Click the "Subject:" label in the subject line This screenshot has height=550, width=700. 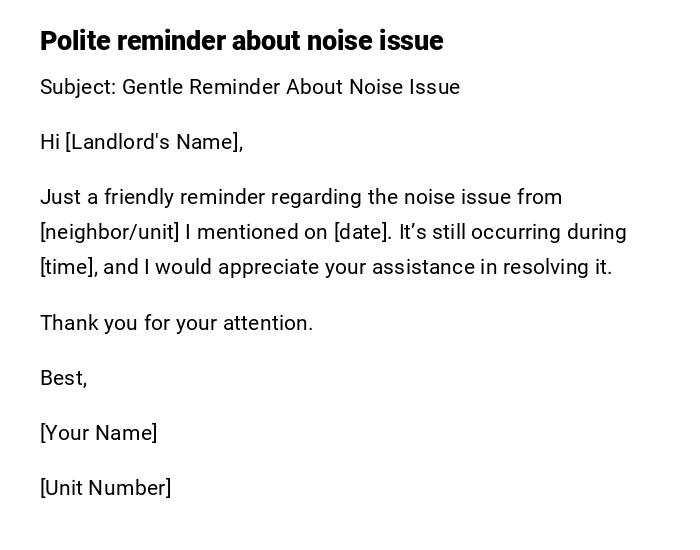(78, 87)
